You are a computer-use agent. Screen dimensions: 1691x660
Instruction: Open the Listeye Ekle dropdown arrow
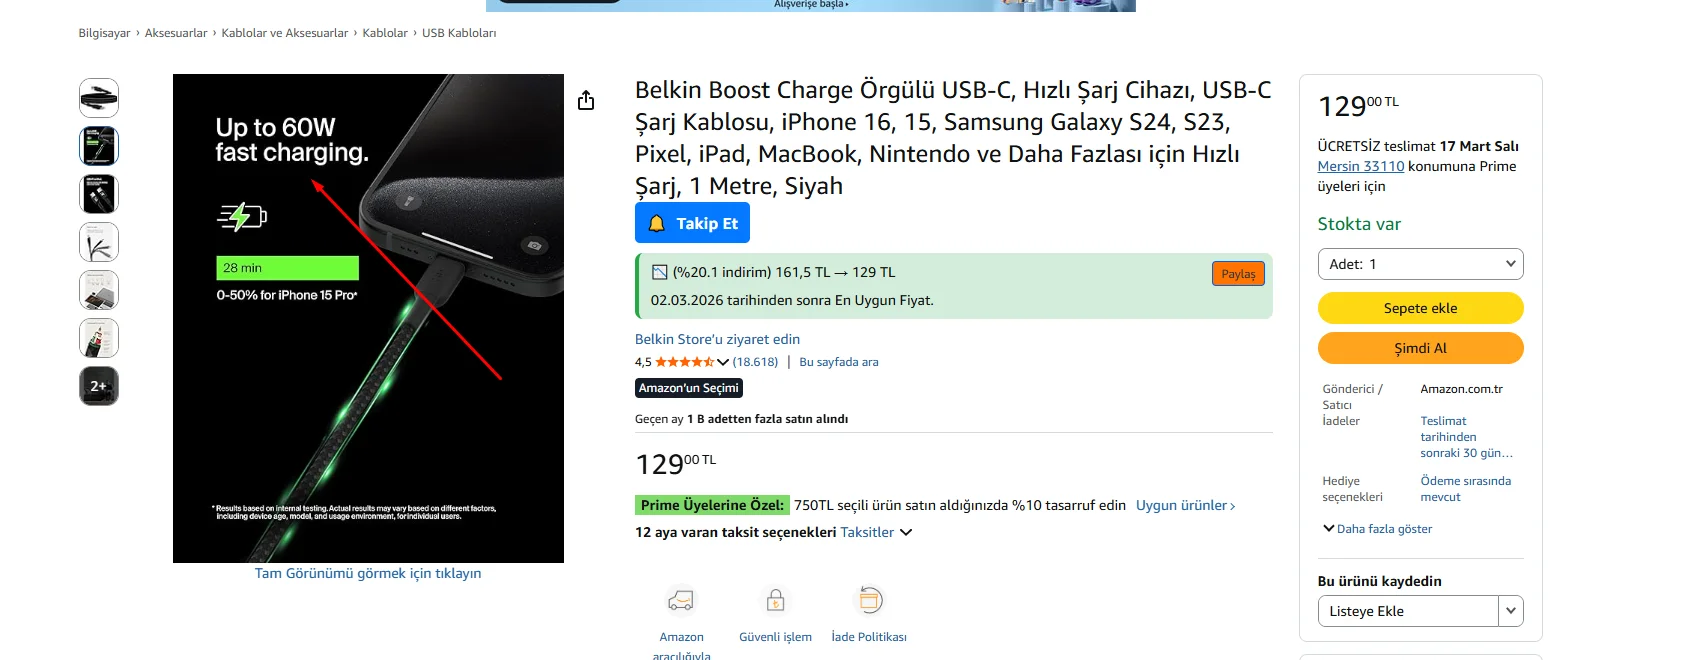pyautogui.click(x=1510, y=611)
